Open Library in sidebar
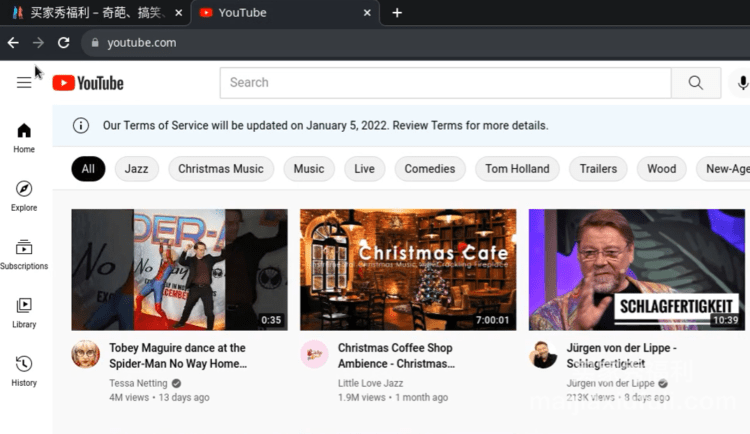The height and width of the screenshot is (434, 750). [x=24, y=313]
